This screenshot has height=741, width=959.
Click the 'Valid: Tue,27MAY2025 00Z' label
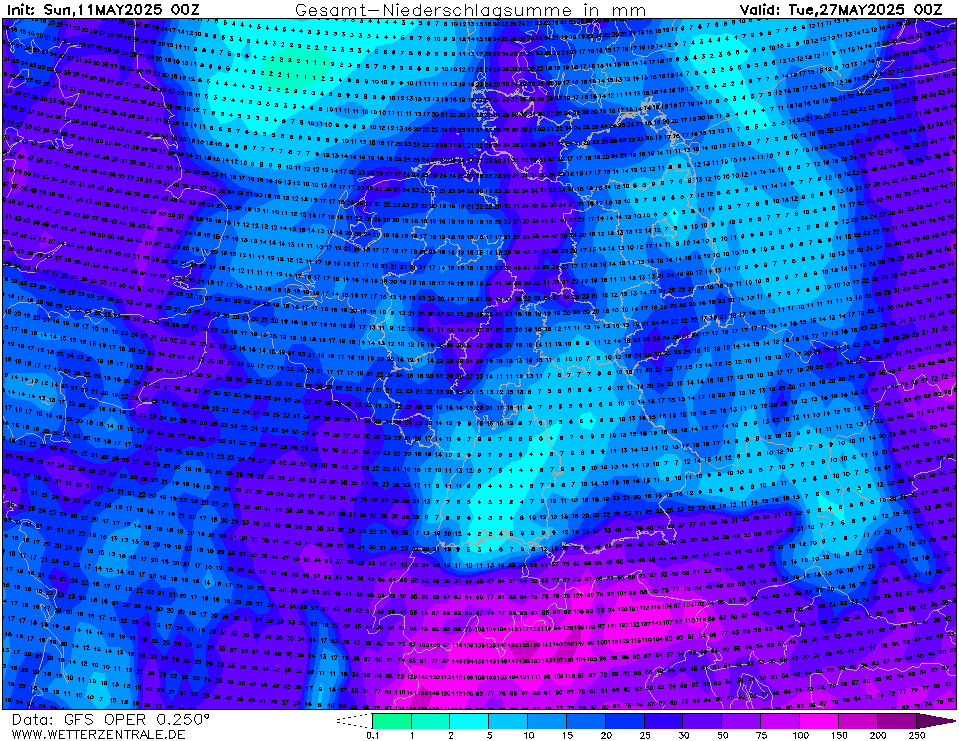(841, 9)
